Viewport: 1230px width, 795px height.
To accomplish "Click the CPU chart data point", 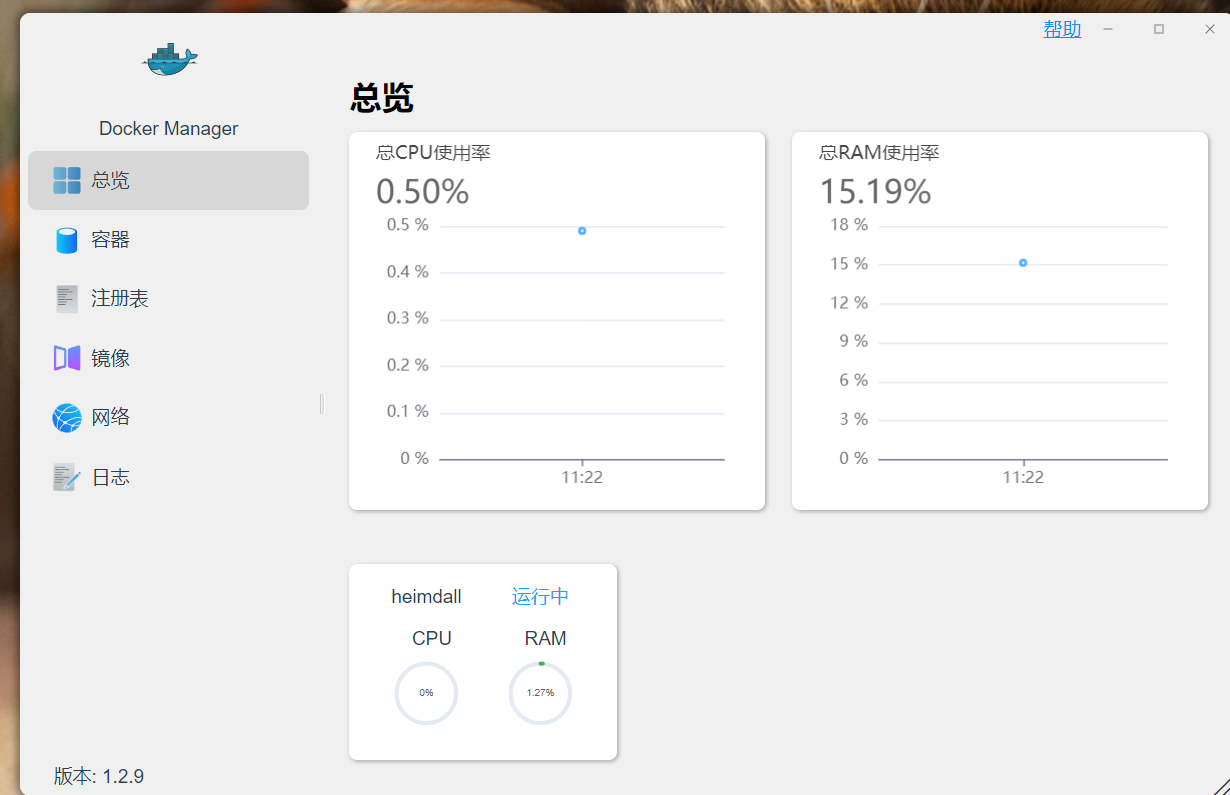I will click(x=582, y=231).
